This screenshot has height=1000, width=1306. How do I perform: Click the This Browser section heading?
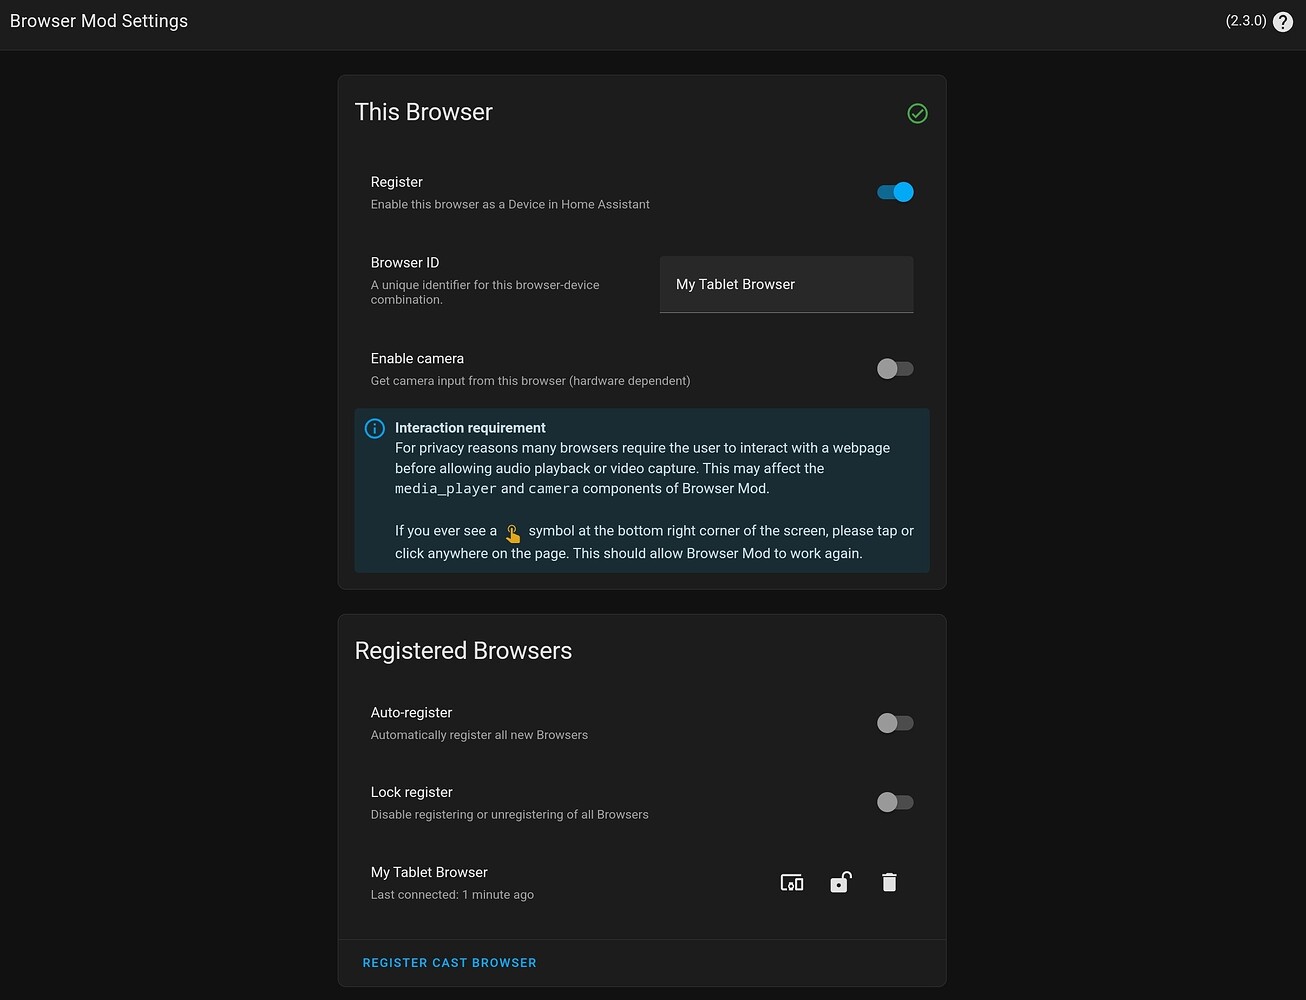(423, 112)
